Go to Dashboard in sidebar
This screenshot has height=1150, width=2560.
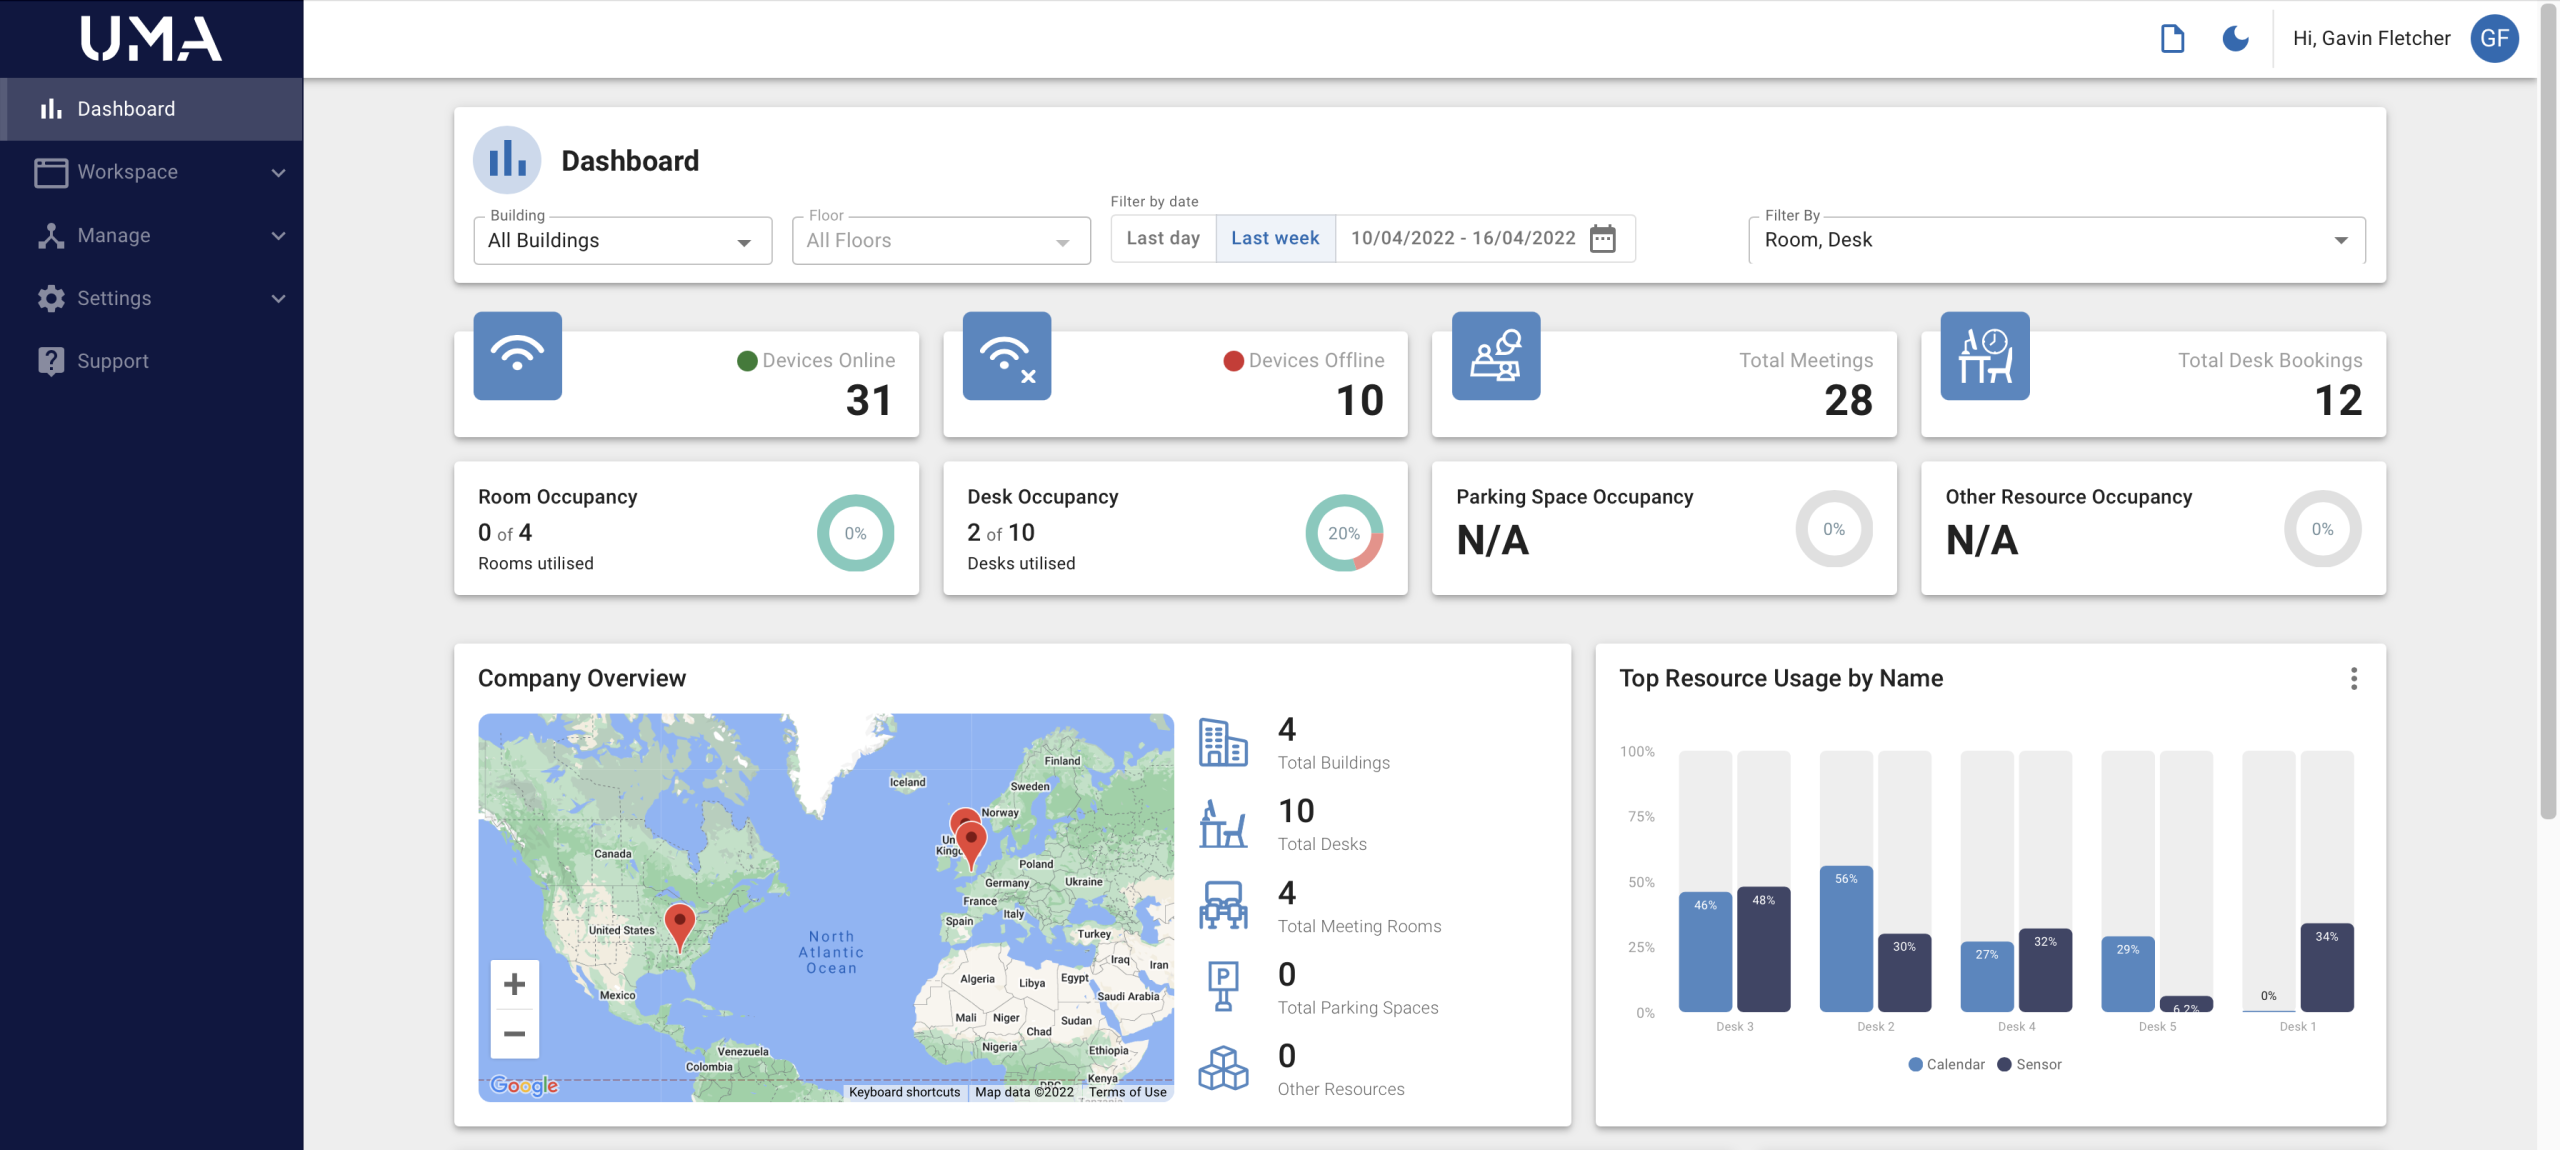tap(152, 109)
